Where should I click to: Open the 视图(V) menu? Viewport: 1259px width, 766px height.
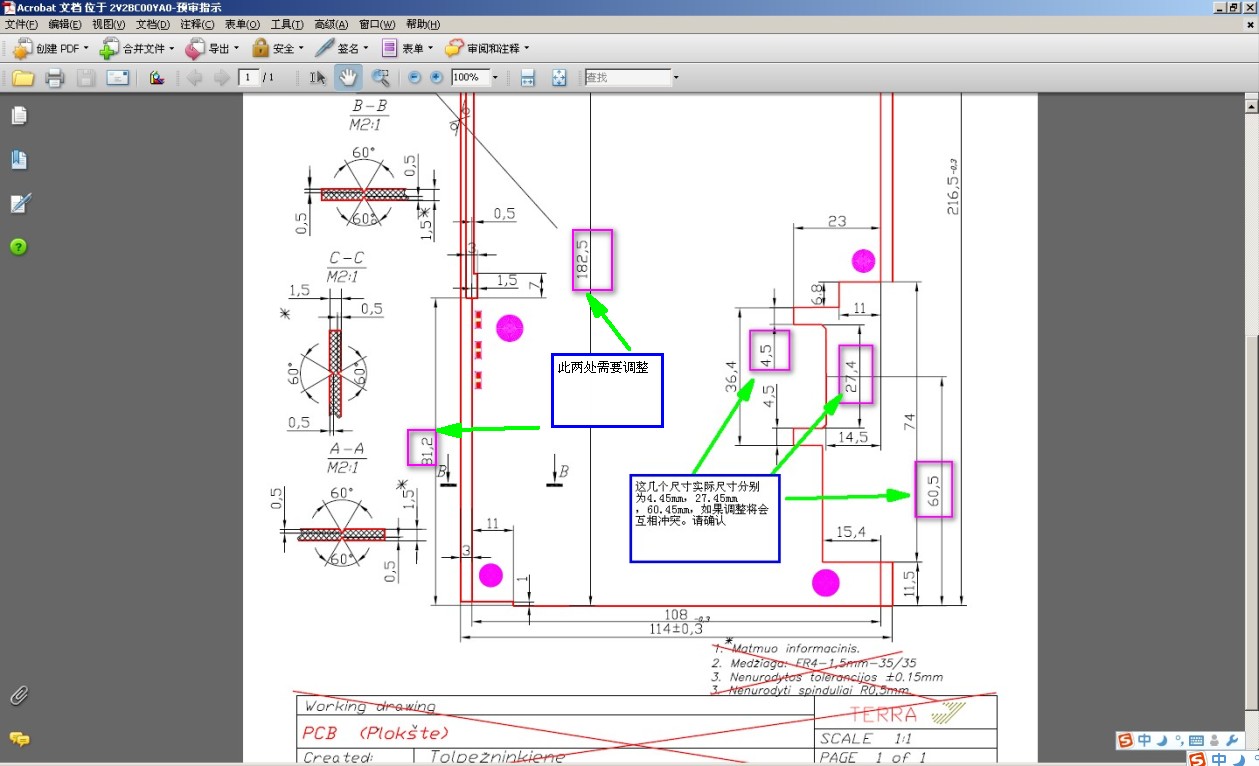(109, 24)
